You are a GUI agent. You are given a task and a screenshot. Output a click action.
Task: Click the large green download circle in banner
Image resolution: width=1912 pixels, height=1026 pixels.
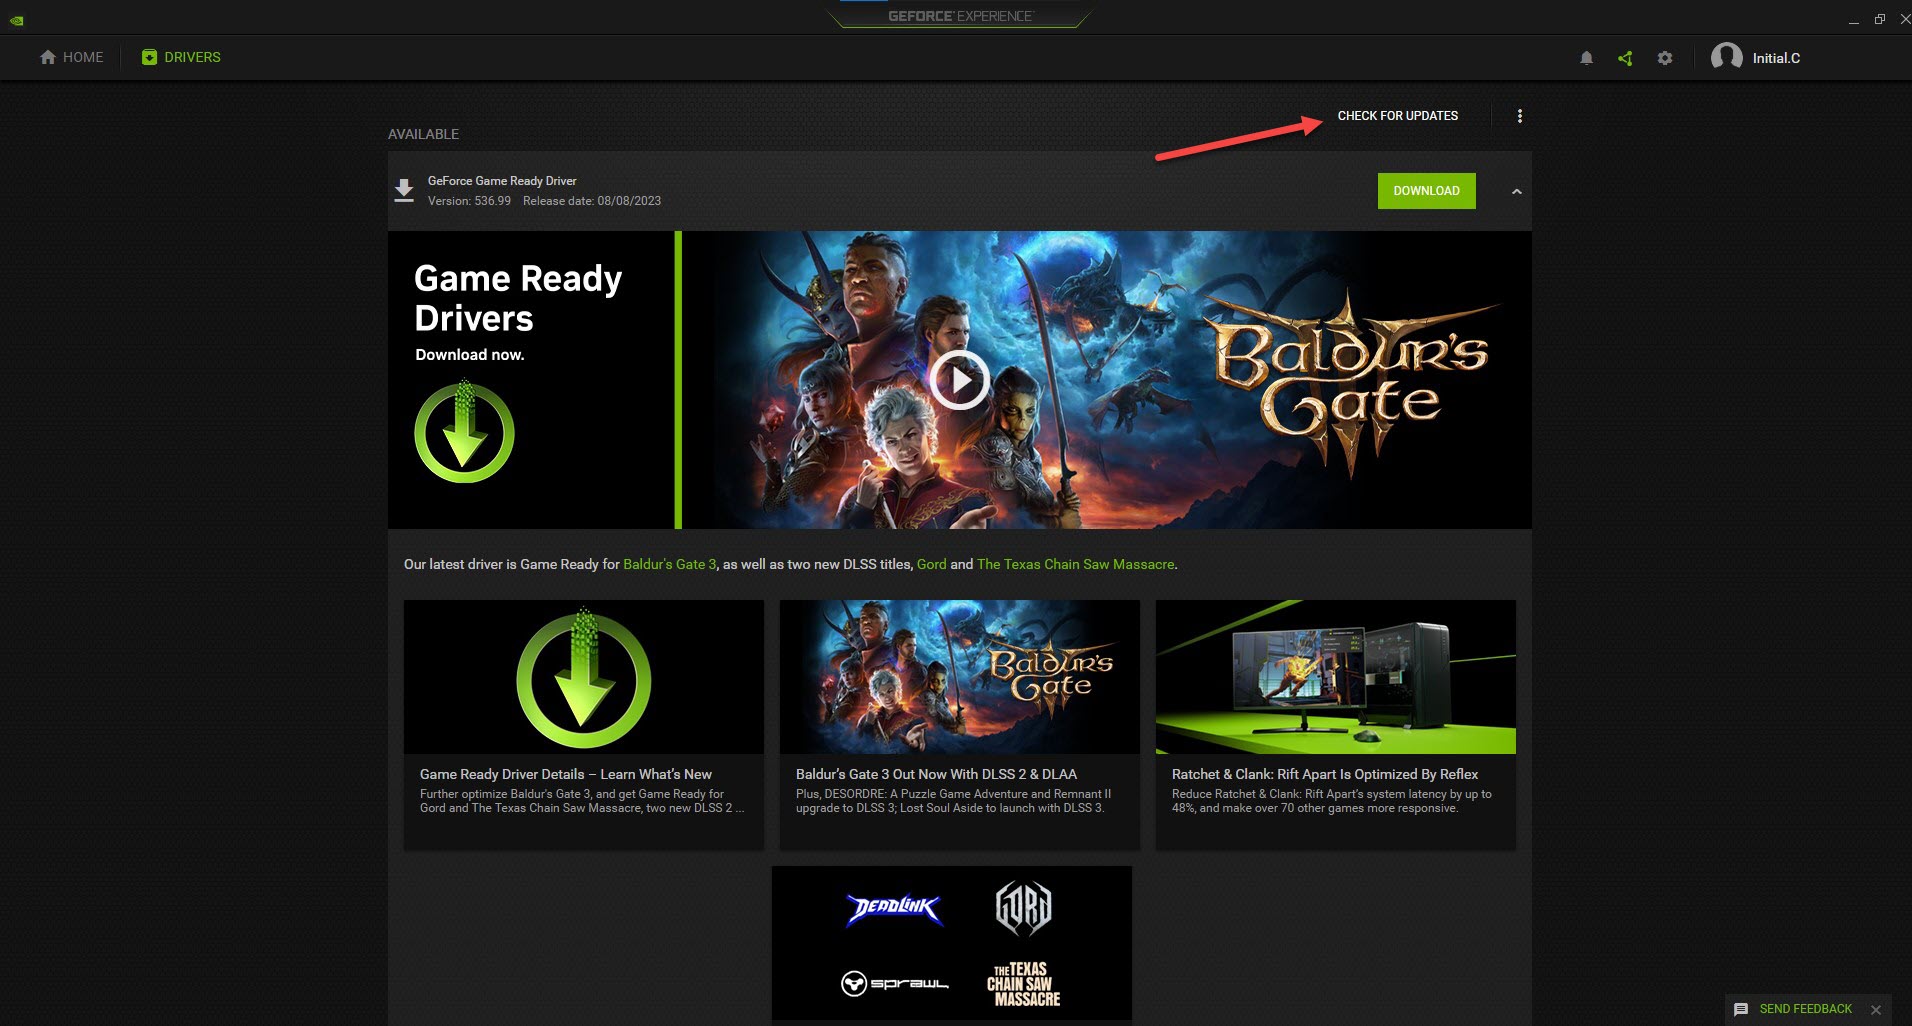pyautogui.click(x=464, y=432)
